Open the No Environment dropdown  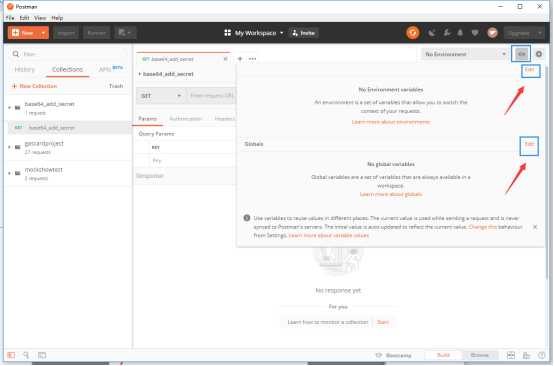[x=465, y=54]
